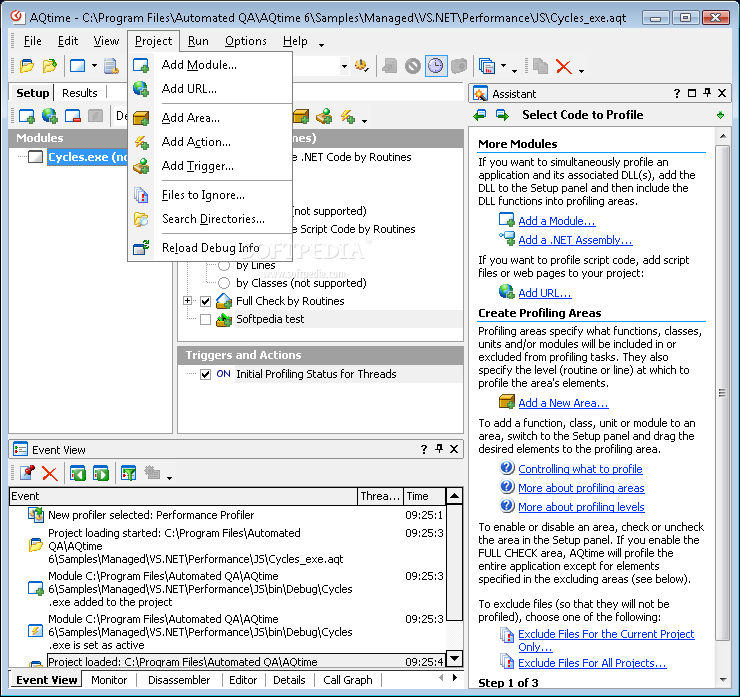
Task: Click the next event green arrow icon
Action: click(x=101, y=473)
